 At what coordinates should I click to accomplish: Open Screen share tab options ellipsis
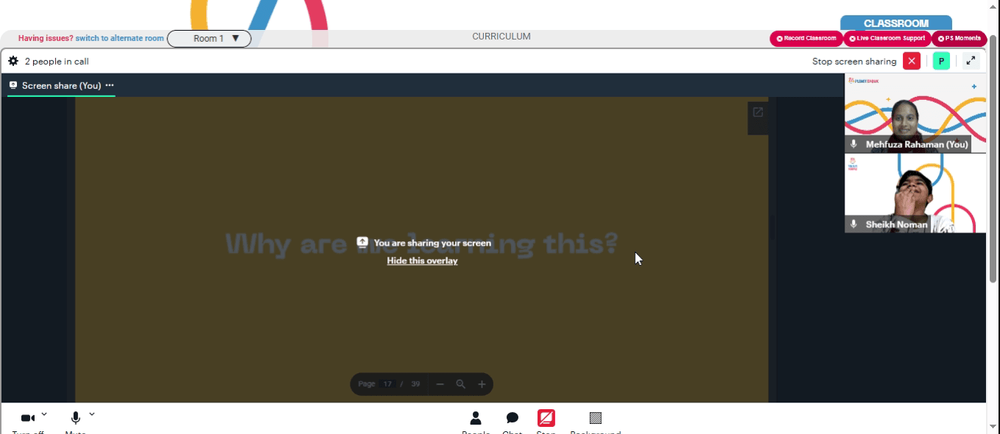[x=110, y=85]
